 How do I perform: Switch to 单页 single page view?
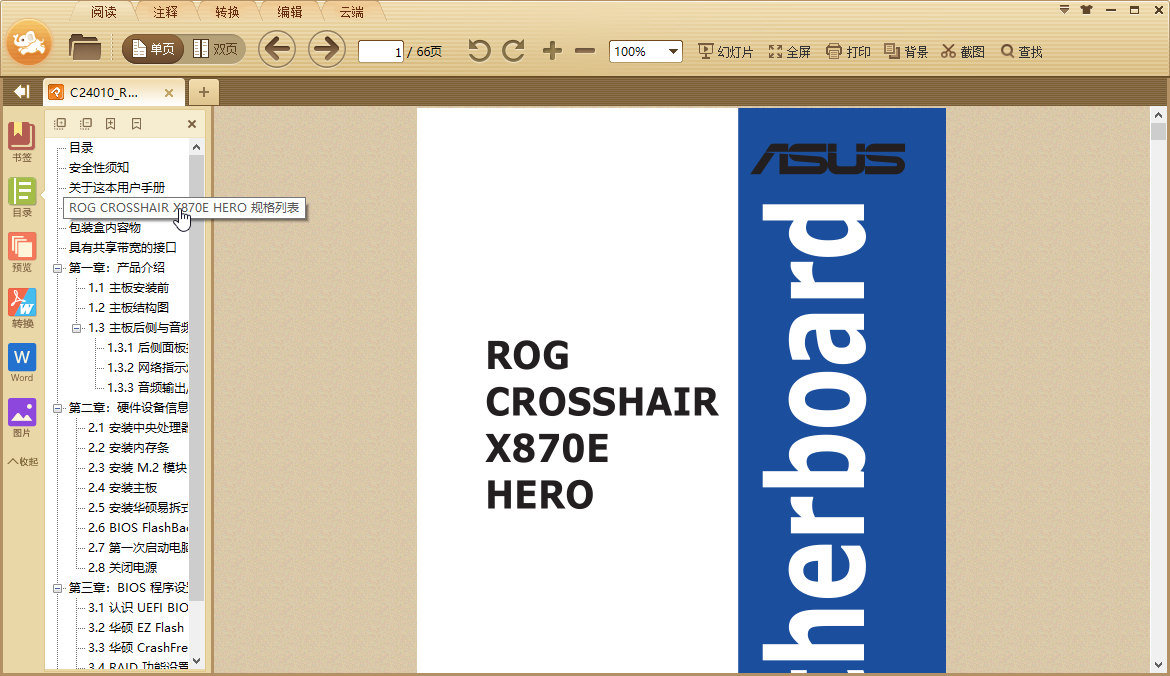tap(153, 49)
